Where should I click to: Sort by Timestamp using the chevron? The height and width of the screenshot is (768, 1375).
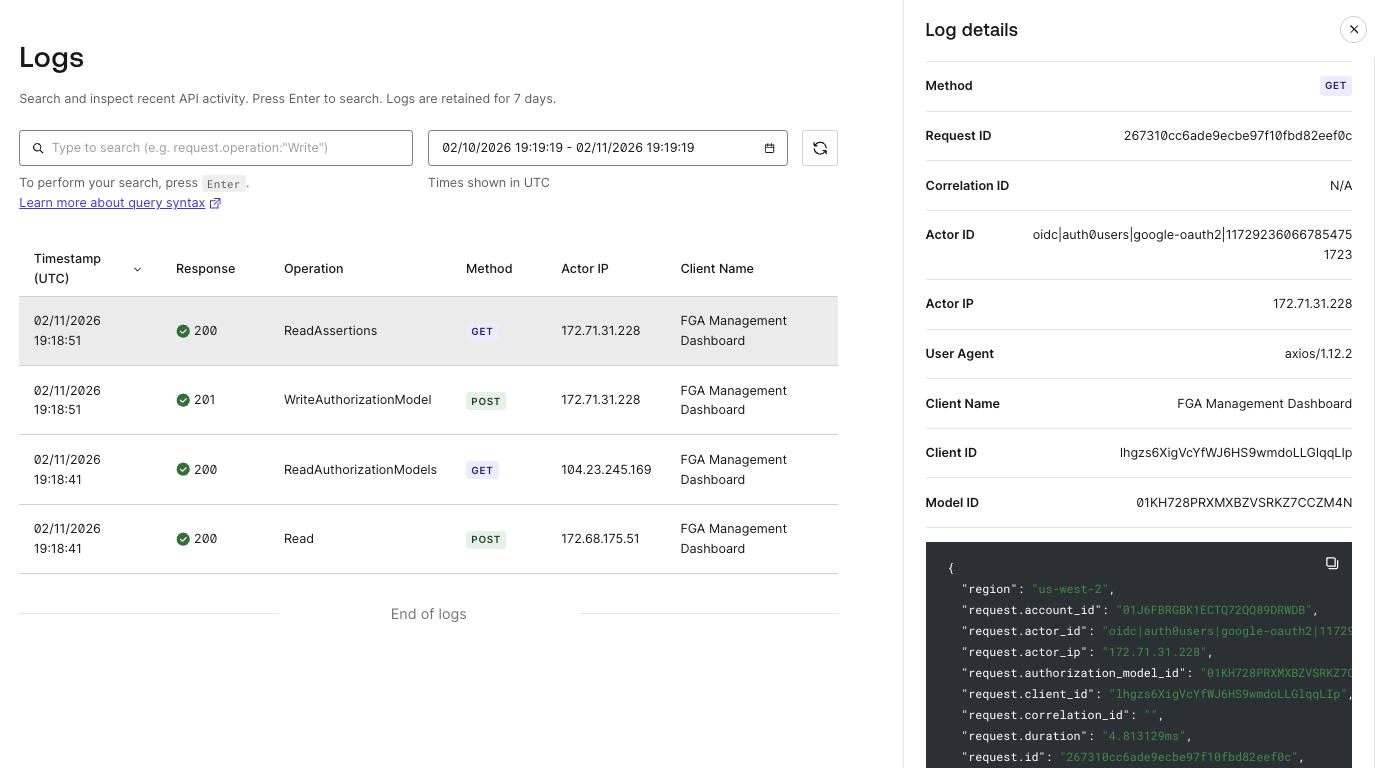point(138,269)
